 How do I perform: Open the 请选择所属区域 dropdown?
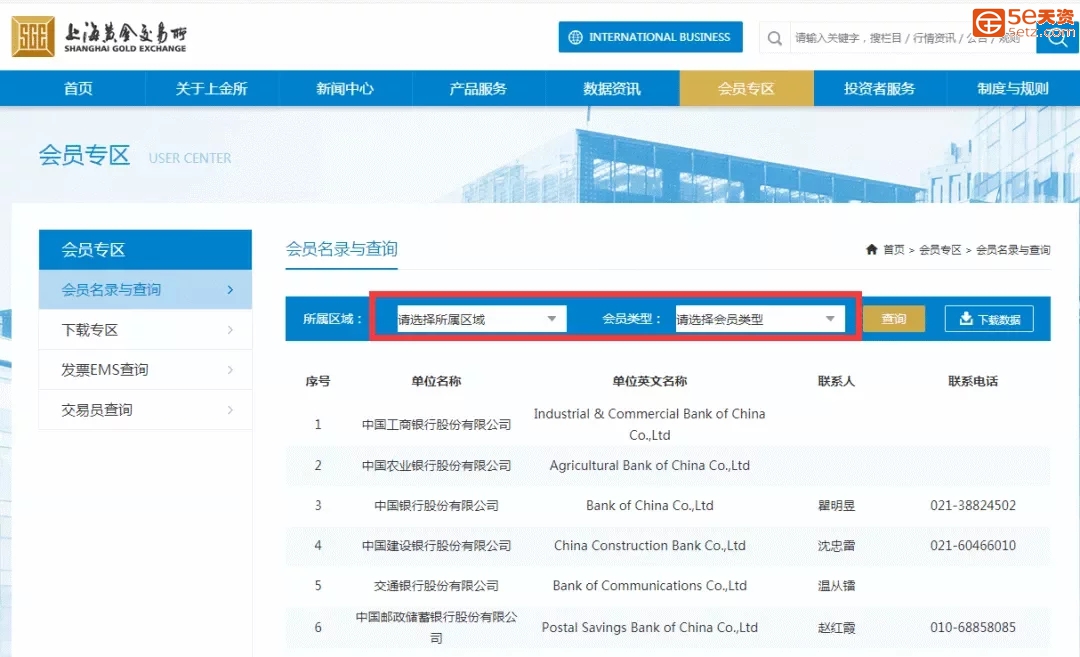[481, 319]
